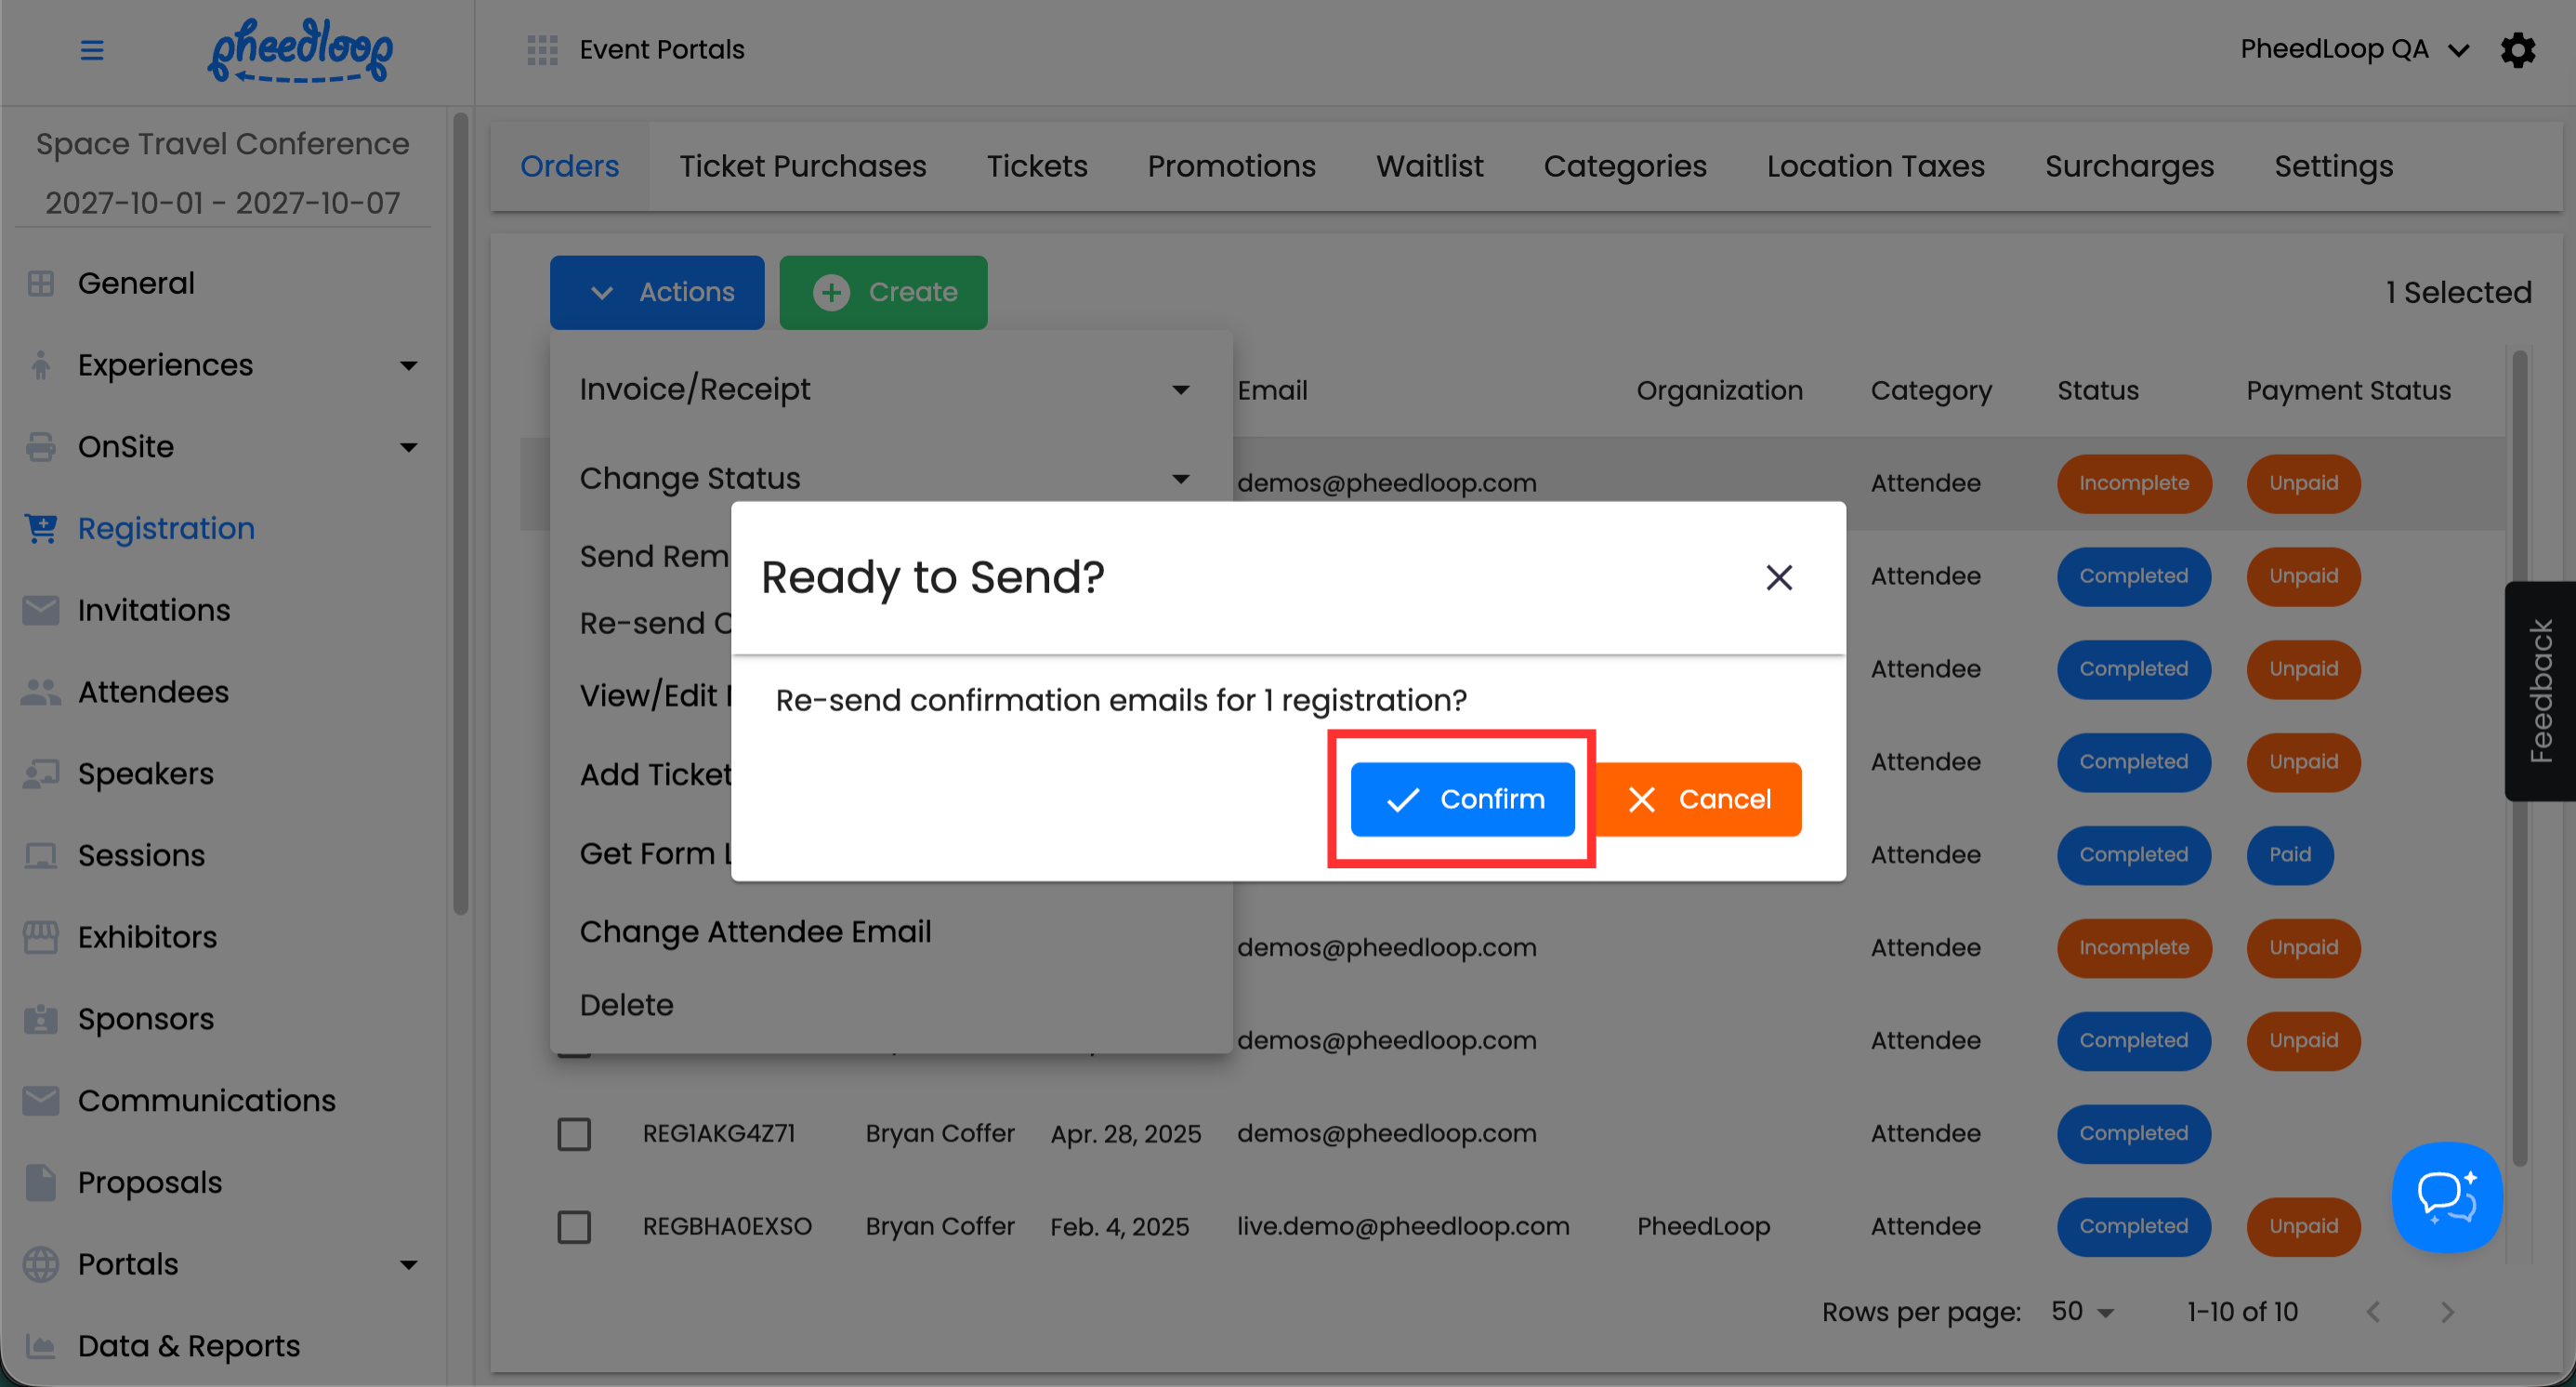Open the rows per page dropdown

point(2083,1312)
